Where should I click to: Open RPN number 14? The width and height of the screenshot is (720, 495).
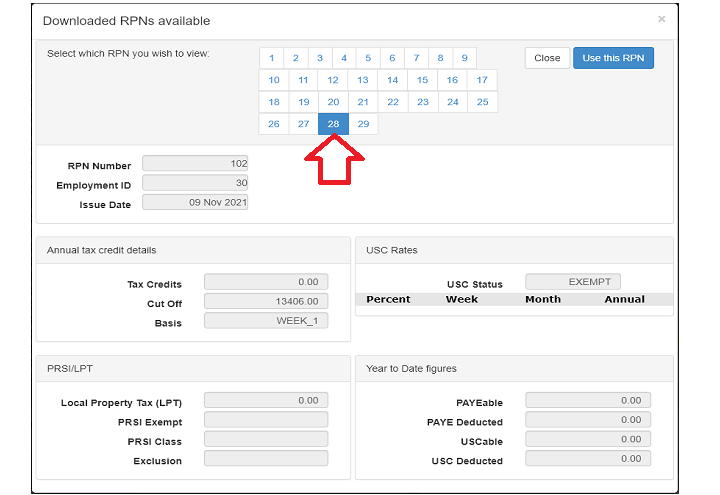pos(393,80)
